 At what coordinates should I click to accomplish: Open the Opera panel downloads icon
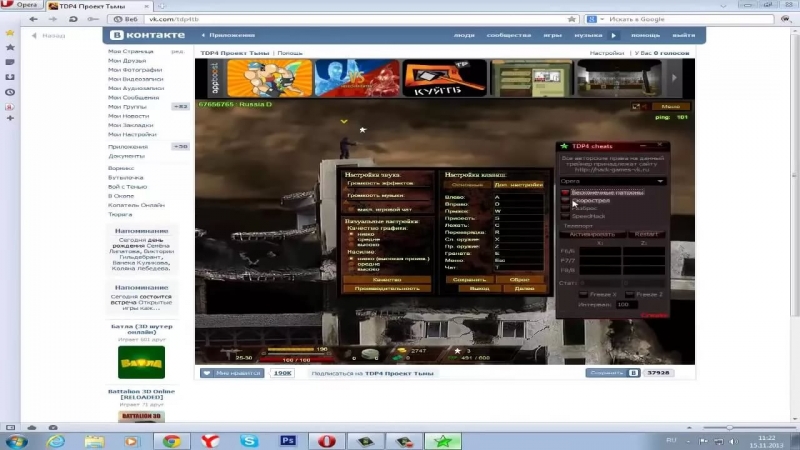tap(10, 77)
